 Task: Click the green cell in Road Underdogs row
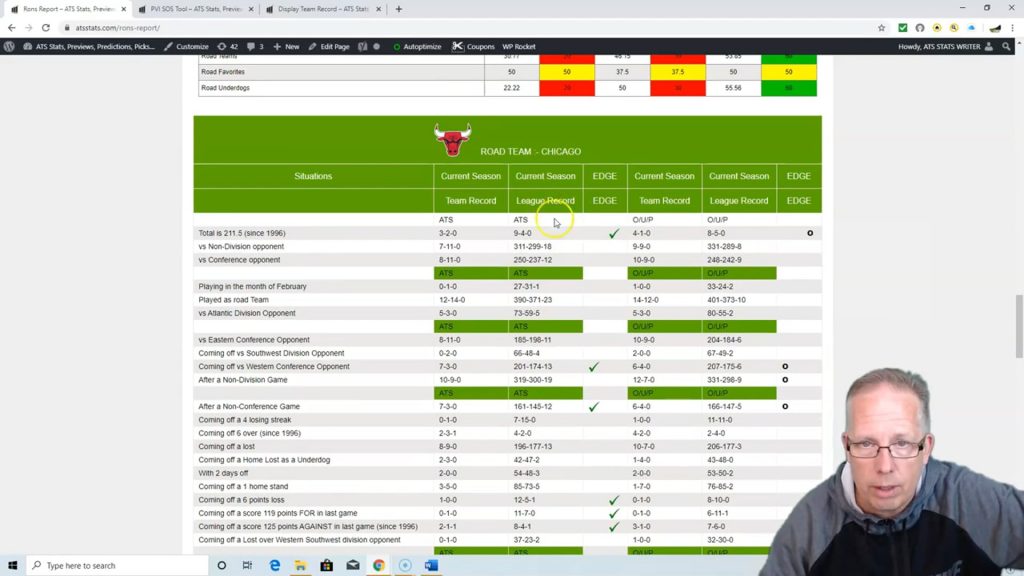(x=788, y=88)
